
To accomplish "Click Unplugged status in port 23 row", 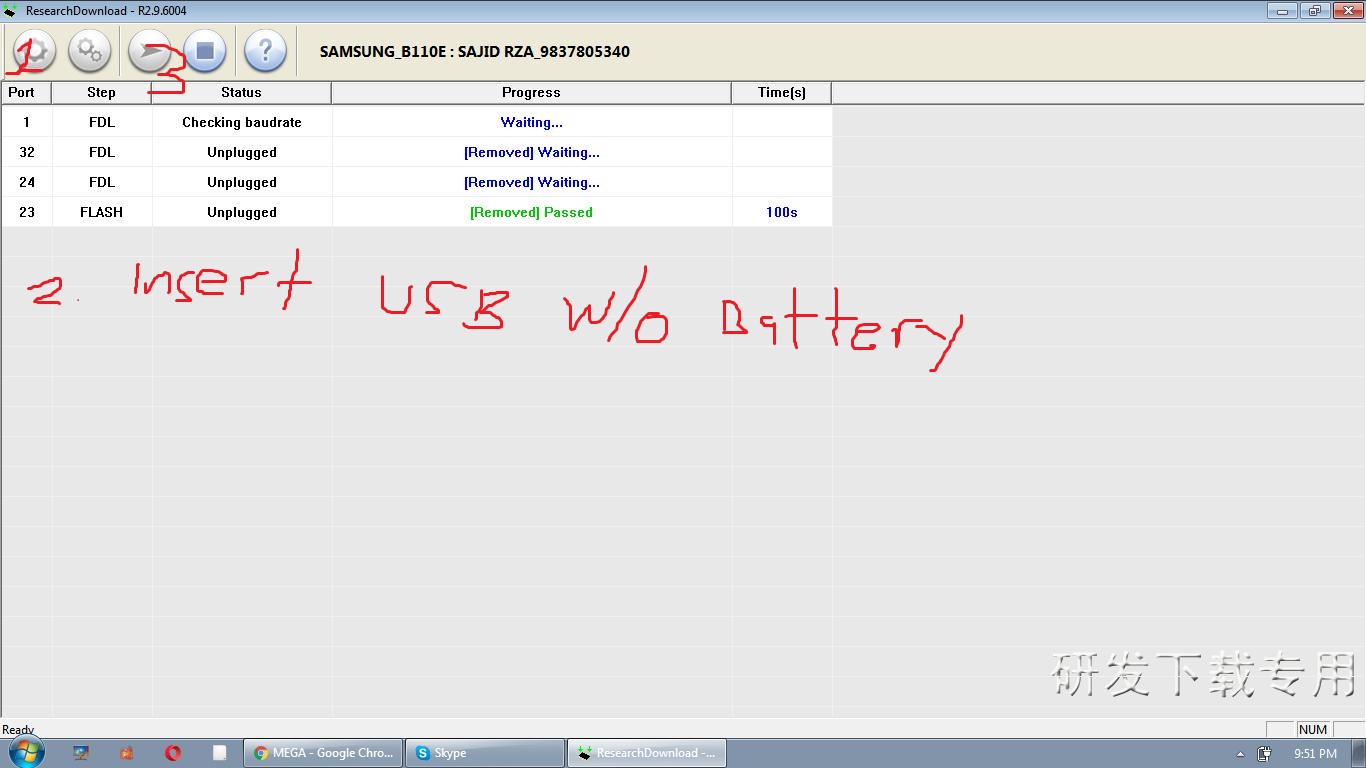I will click(x=242, y=212).
